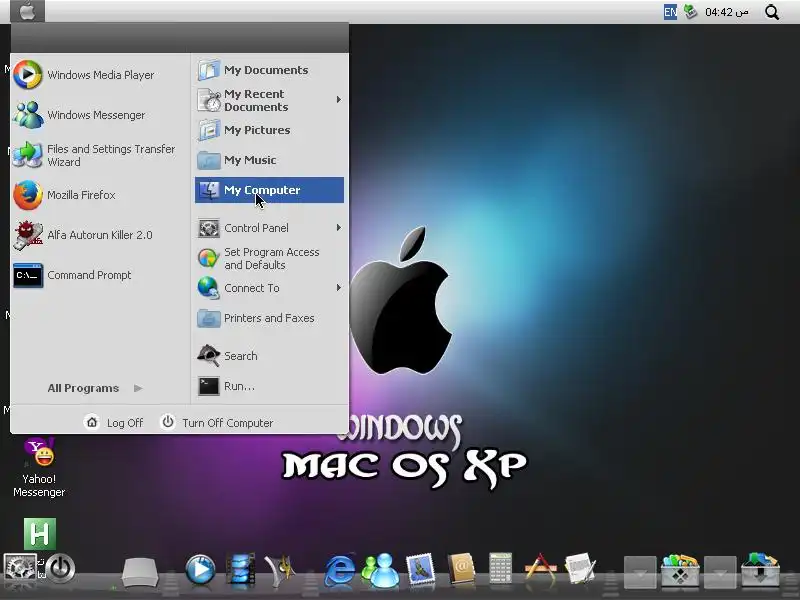Click the Connect To globe icon
This screenshot has height=600, width=800.
click(208, 288)
